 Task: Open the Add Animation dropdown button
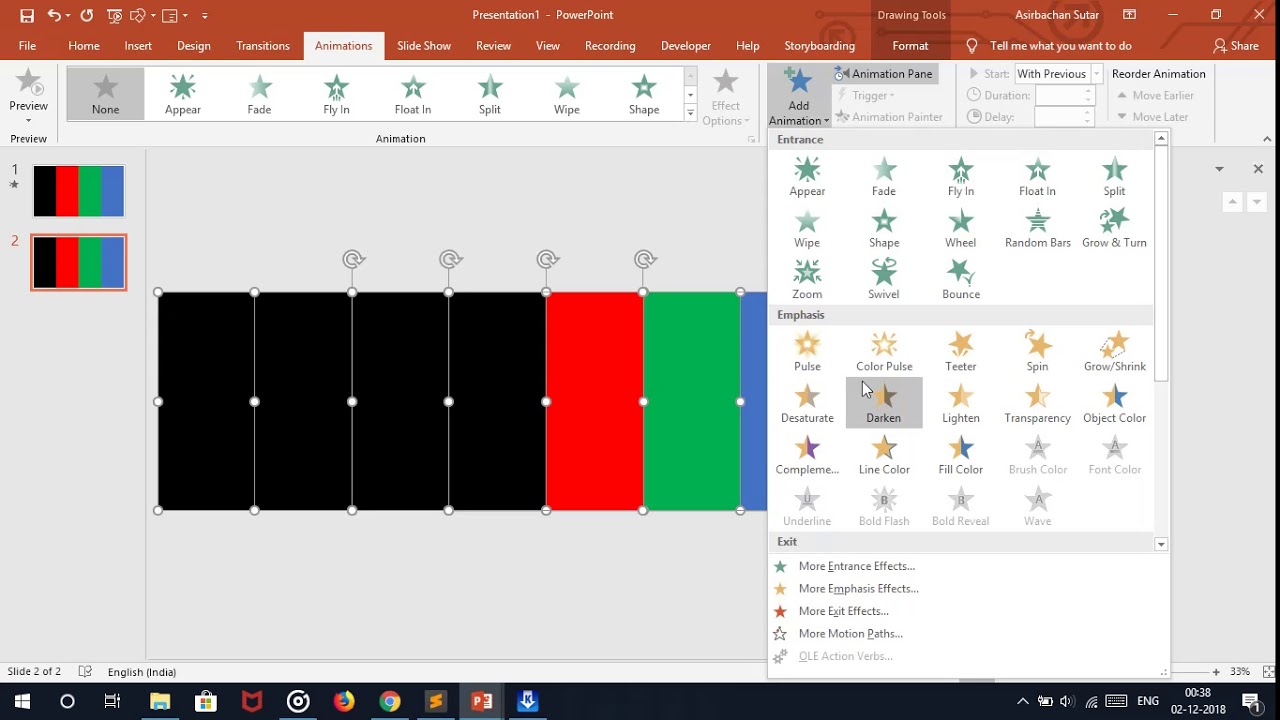tap(799, 97)
